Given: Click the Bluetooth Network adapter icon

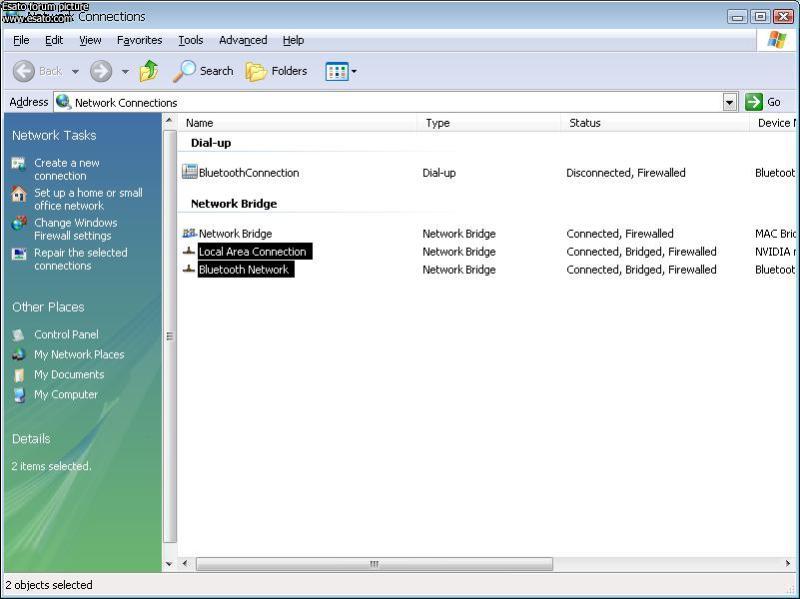Looking at the screenshot, I should [x=189, y=269].
